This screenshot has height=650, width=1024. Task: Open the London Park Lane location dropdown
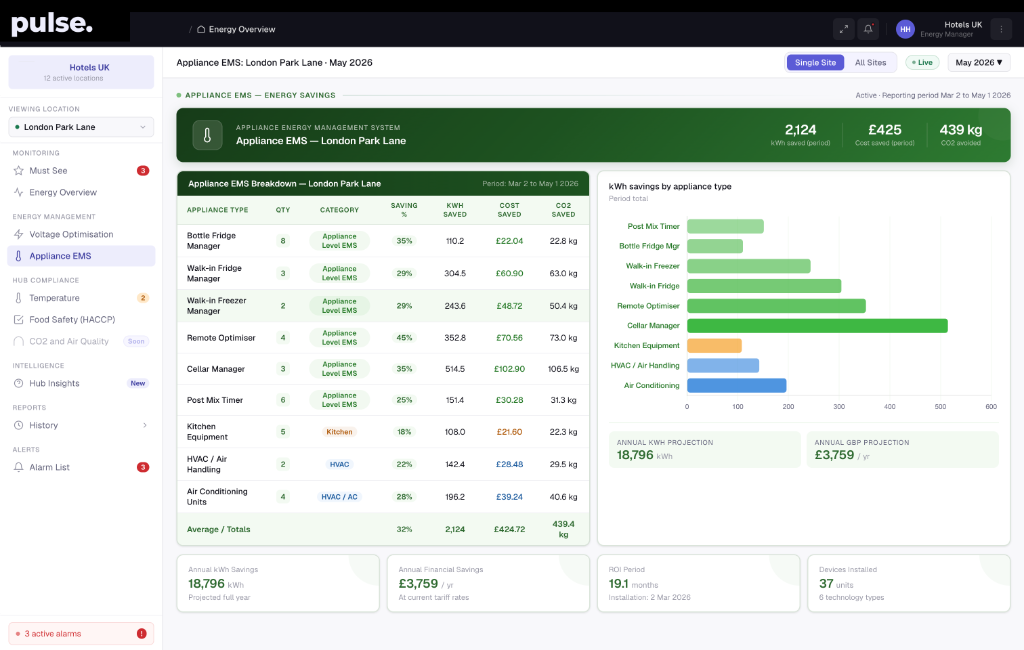[81, 127]
